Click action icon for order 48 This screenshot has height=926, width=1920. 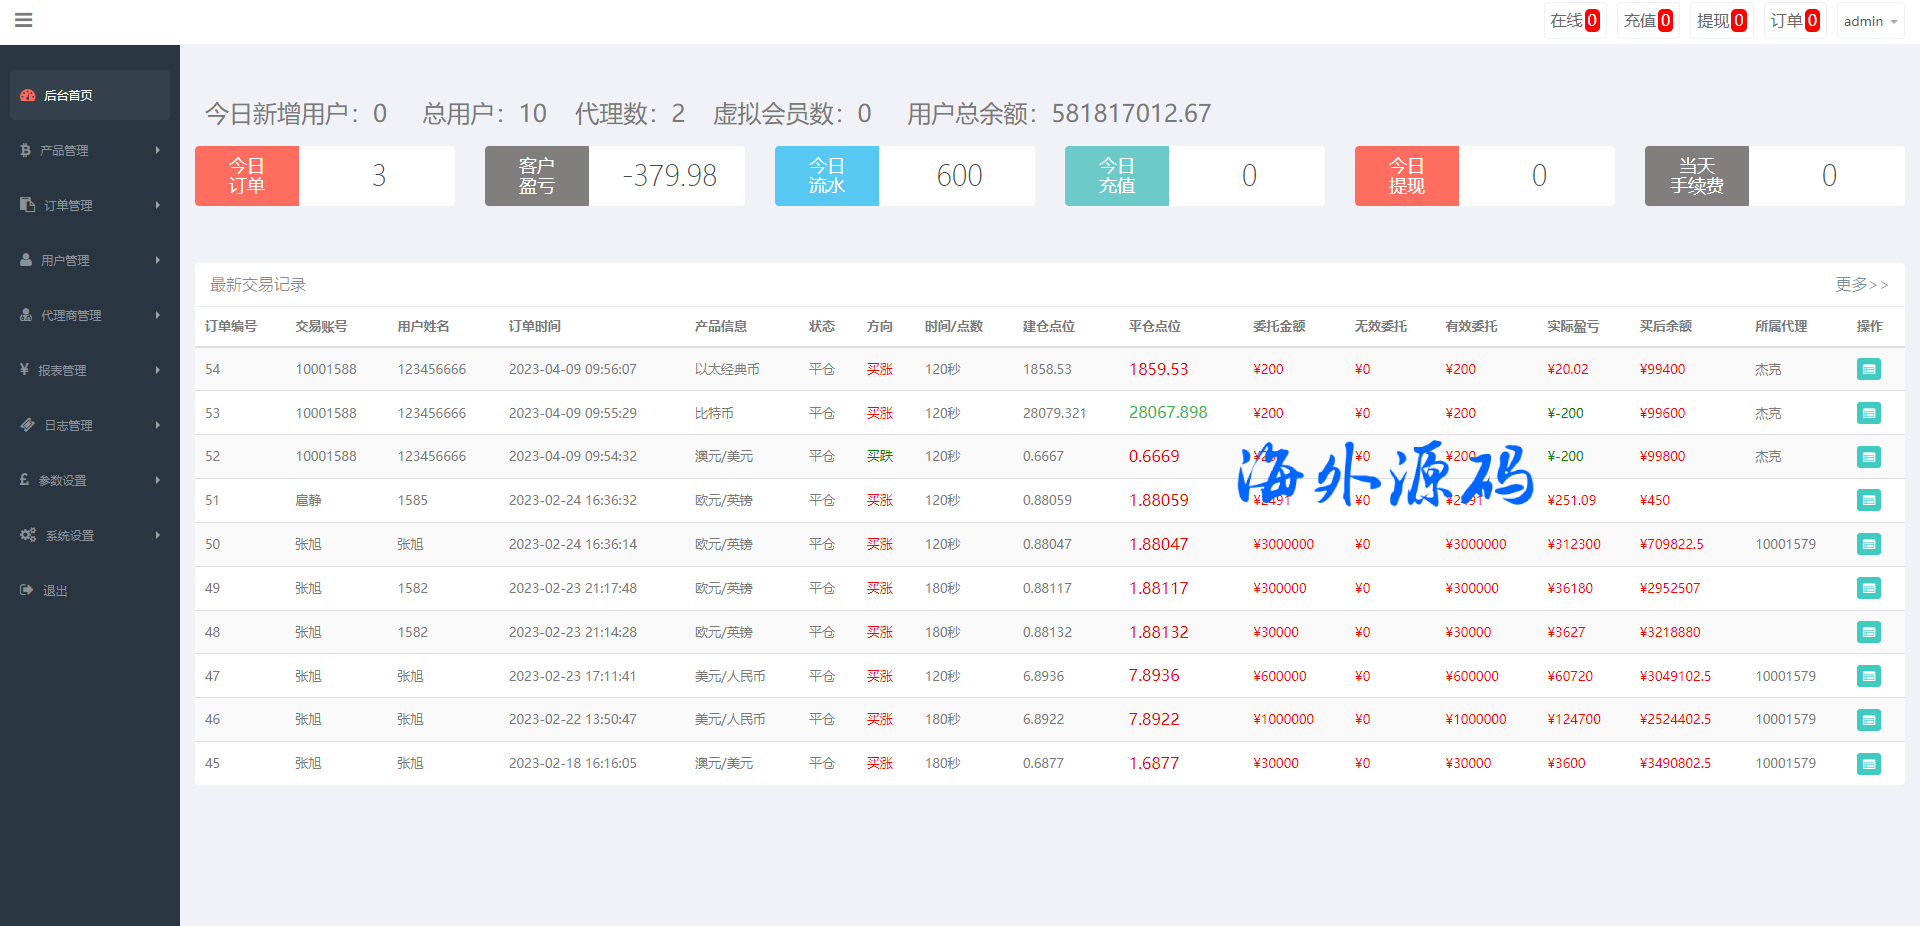pyautogui.click(x=1868, y=632)
